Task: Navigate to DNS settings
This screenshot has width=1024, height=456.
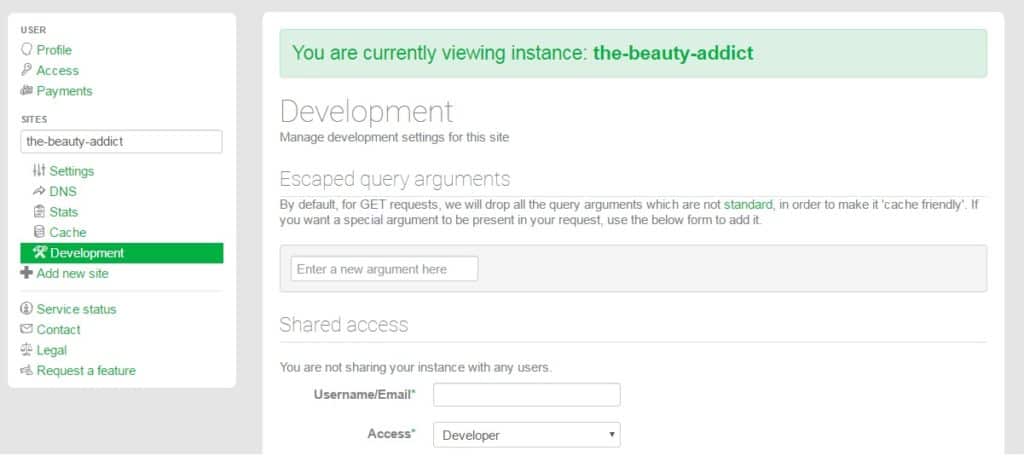Action: pyautogui.click(x=63, y=191)
